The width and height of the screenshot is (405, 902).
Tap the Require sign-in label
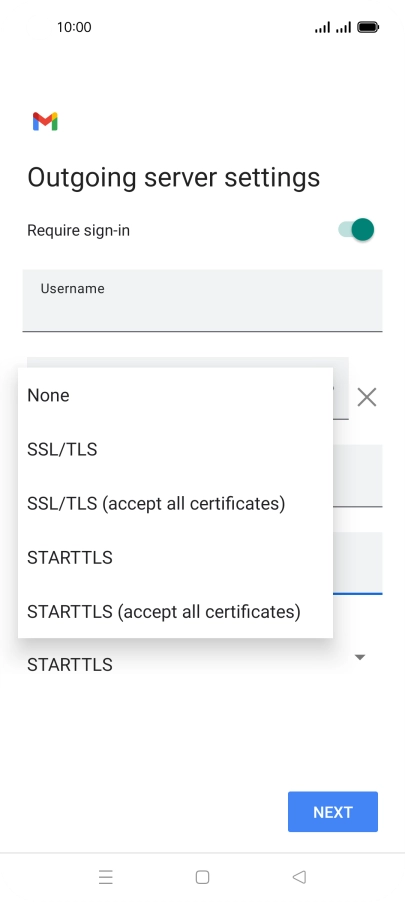click(78, 230)
